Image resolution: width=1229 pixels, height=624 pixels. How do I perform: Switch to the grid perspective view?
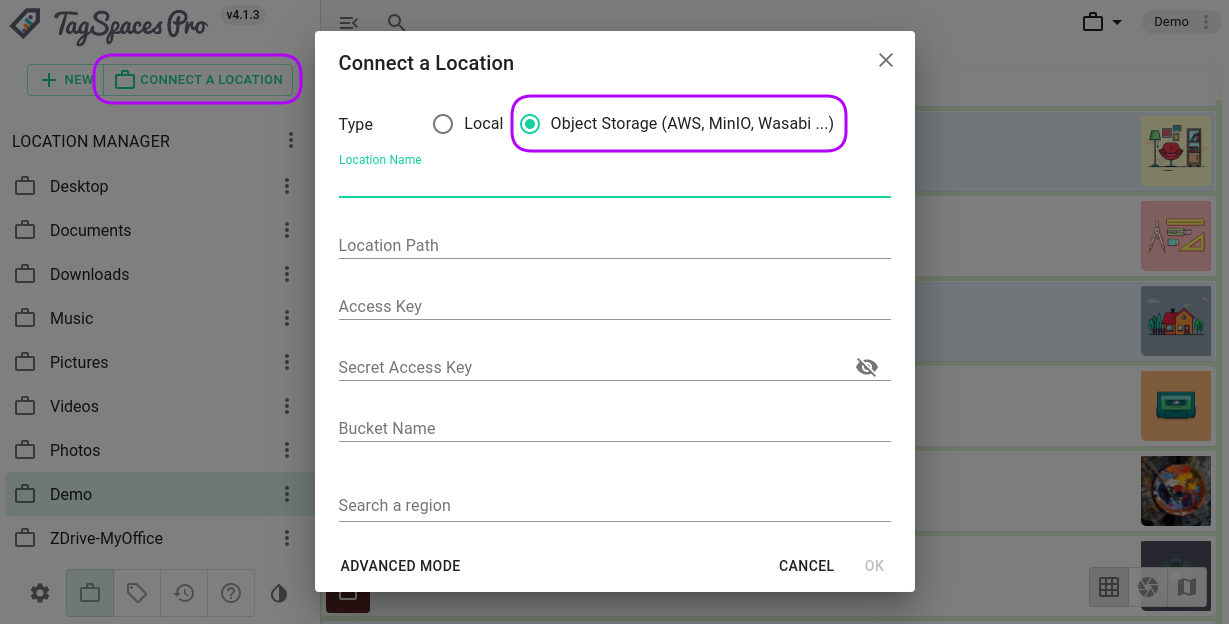1109,587
